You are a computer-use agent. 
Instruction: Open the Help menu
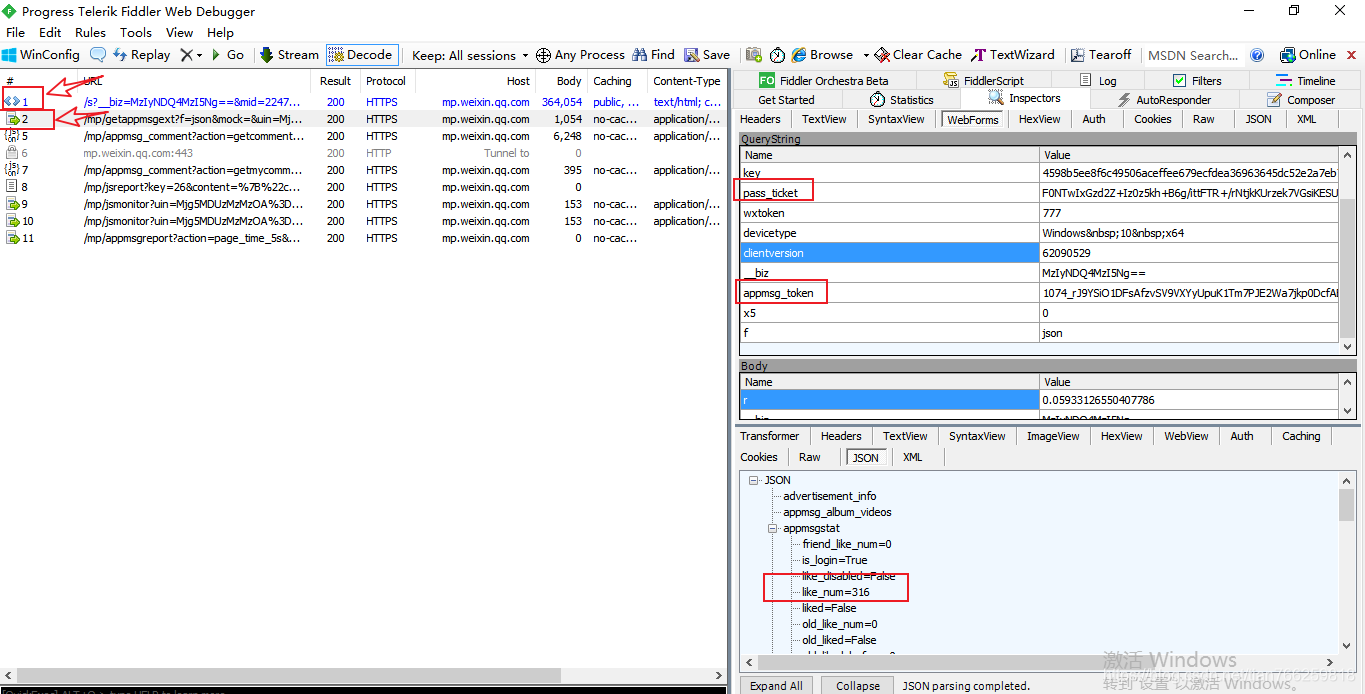(220, 32)
